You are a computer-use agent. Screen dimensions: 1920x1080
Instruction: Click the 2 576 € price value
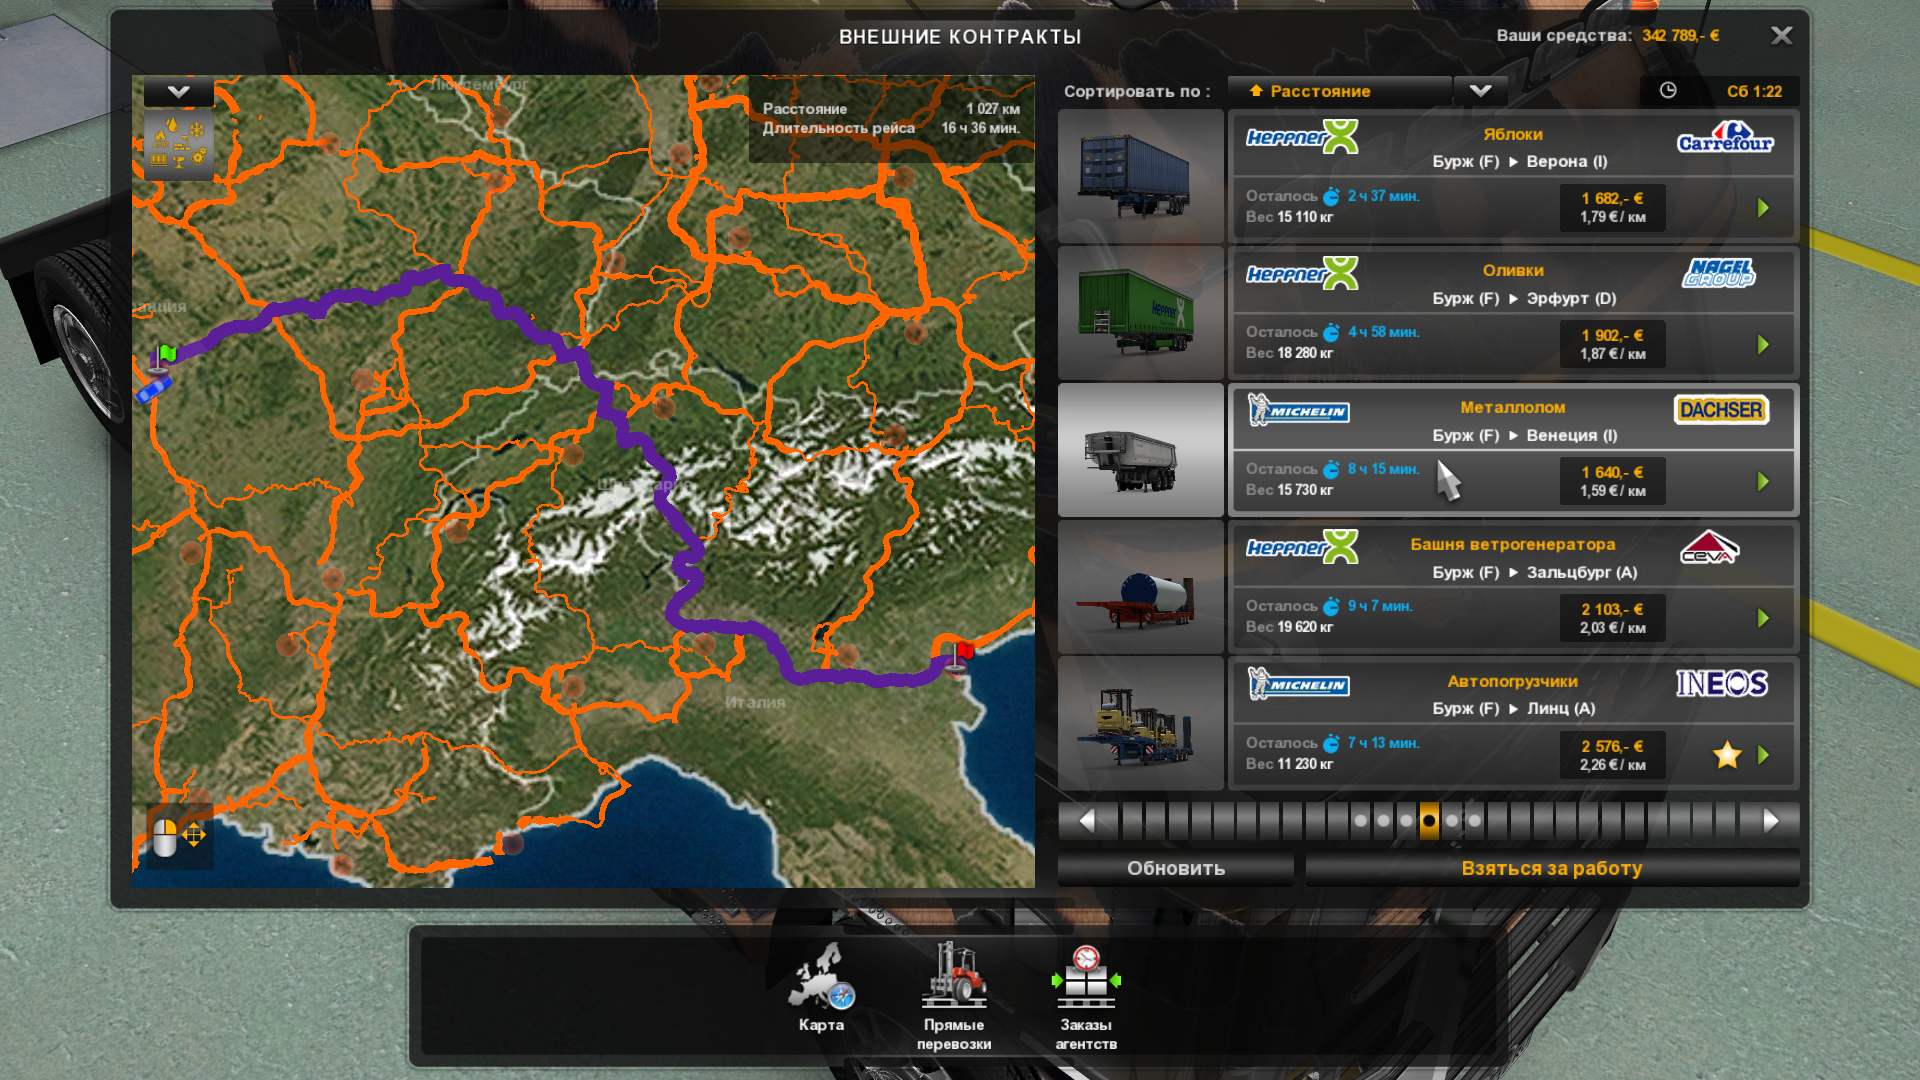pyautogui.click(x=1612, y=746)
